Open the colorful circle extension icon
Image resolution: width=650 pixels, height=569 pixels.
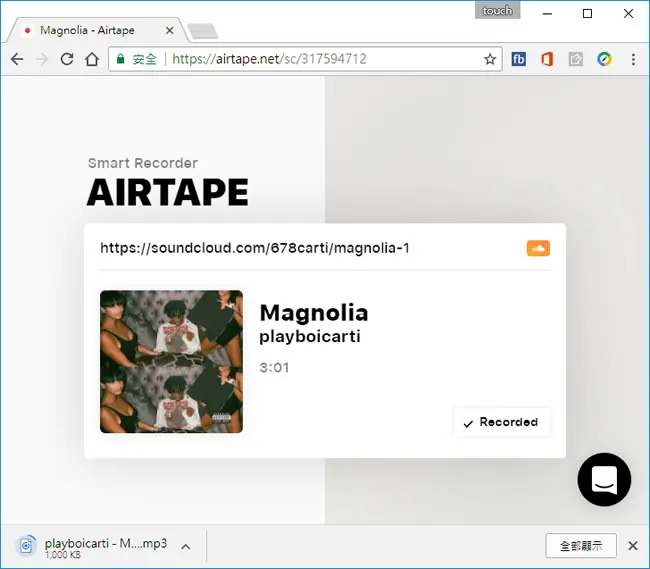point(604,59)
